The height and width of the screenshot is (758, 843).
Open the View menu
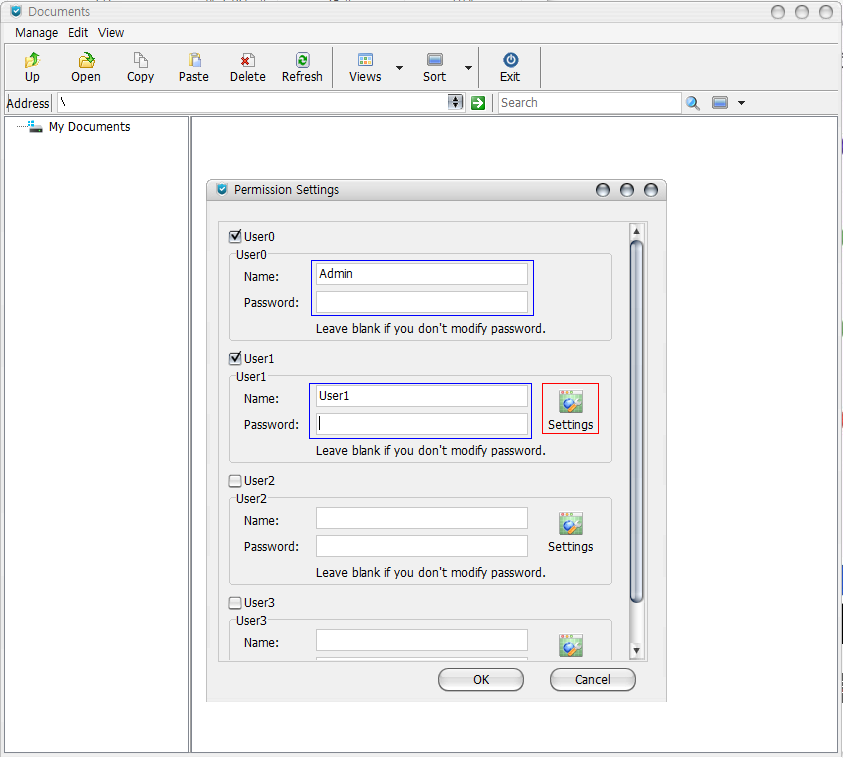tap(111, 33)
